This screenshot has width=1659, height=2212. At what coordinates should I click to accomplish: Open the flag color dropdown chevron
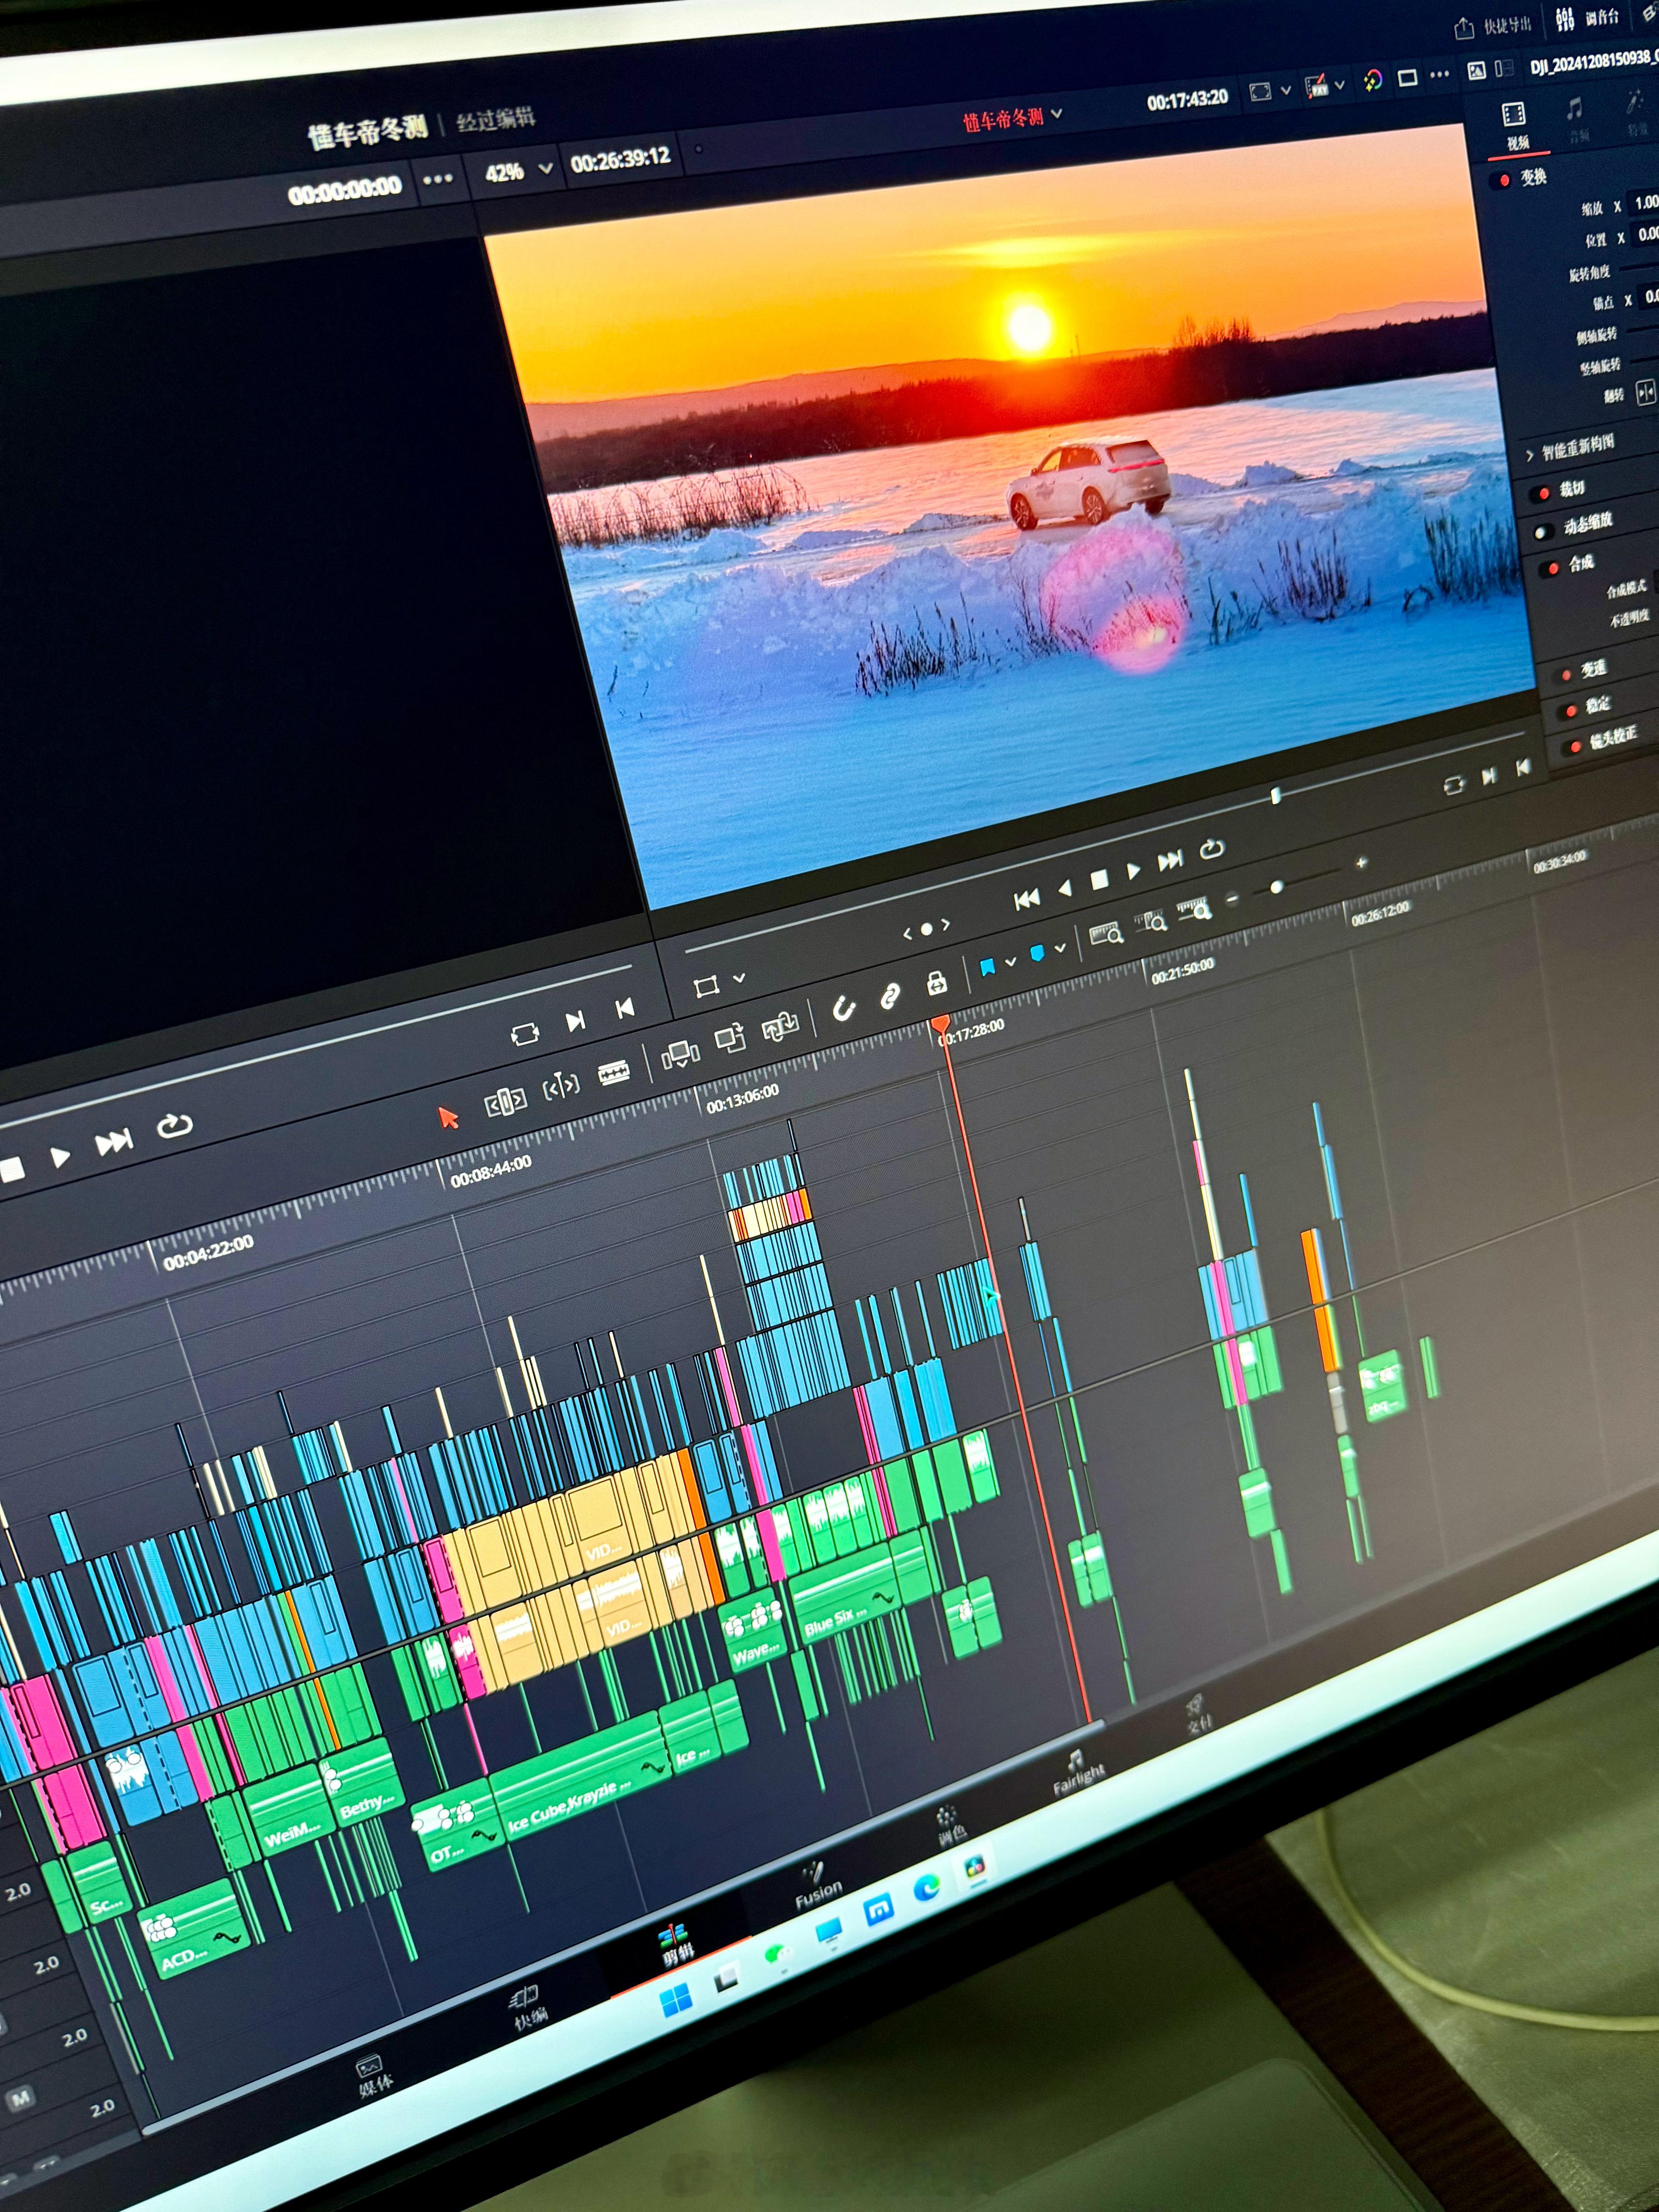coord(1011,961)
